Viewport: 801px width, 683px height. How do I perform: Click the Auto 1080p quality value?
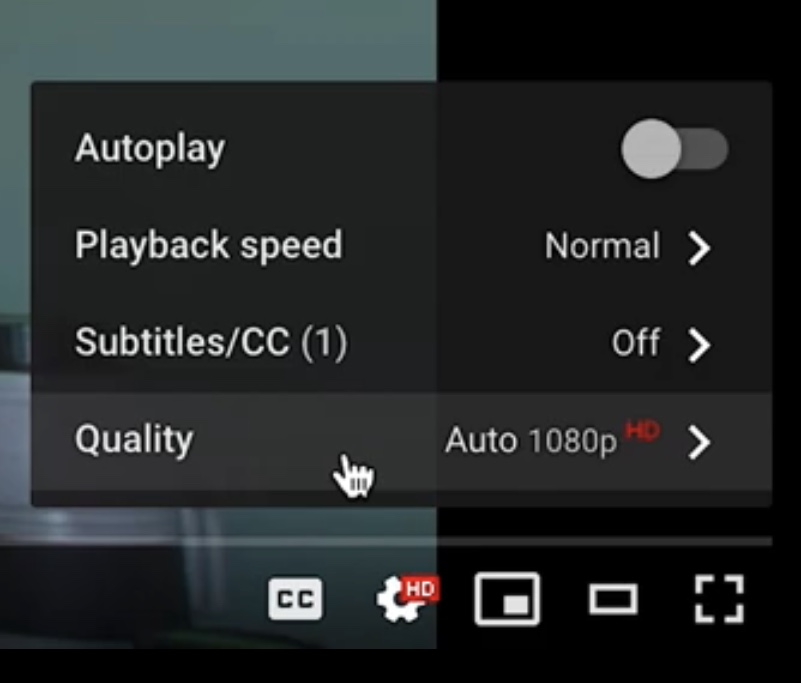click(531, 441)
